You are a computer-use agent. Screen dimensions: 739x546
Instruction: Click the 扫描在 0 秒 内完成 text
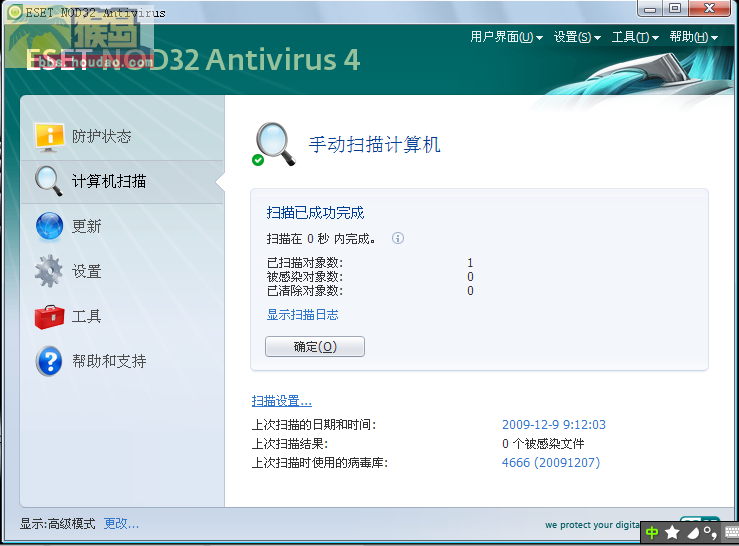321,239
